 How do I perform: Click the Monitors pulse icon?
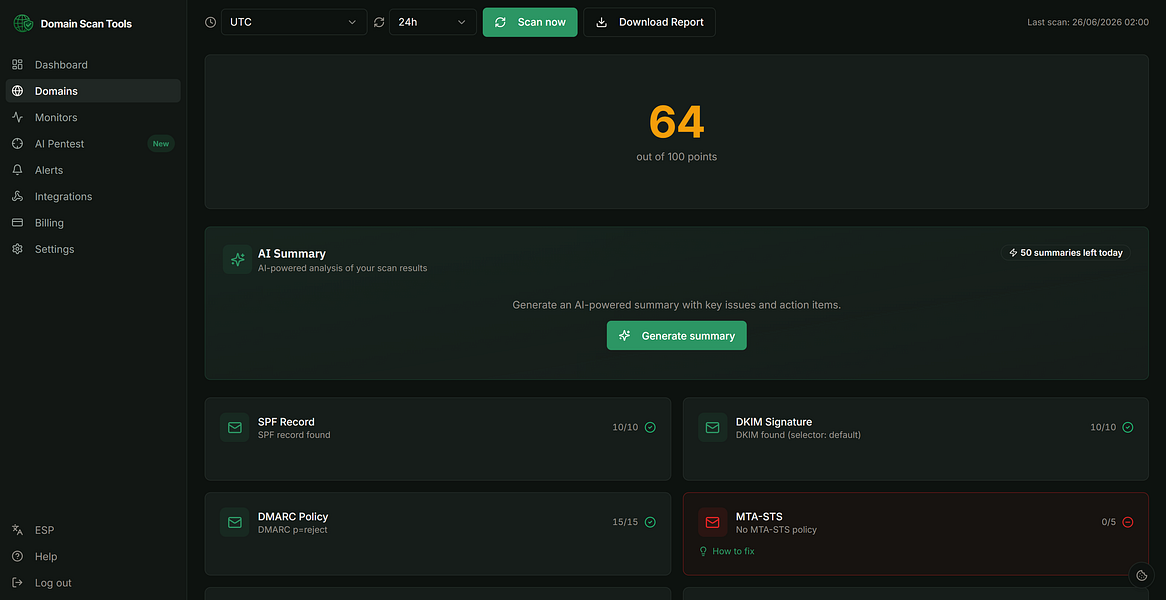pos(18,117)
